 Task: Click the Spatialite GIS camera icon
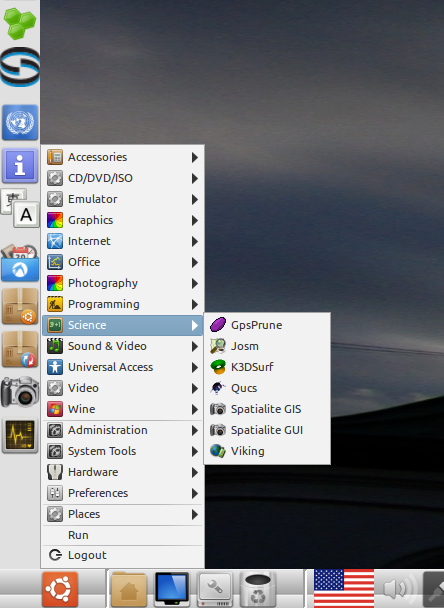(218, 409)
